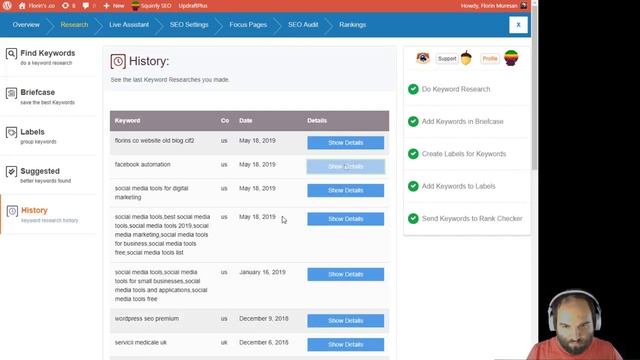This screenshot has width=640, height=360.
Task: Click the user avatar in admin bar
Action: pos(524,6)
